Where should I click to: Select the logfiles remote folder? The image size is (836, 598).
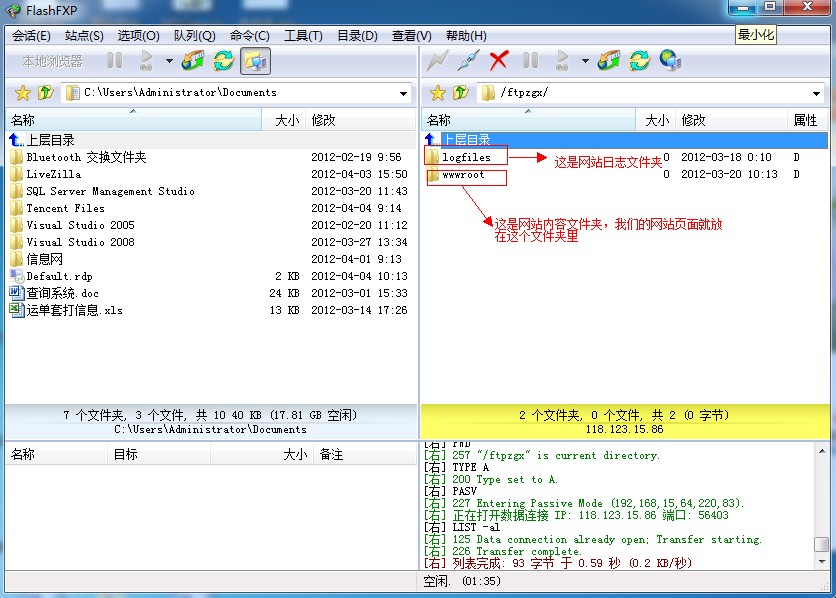466,158
